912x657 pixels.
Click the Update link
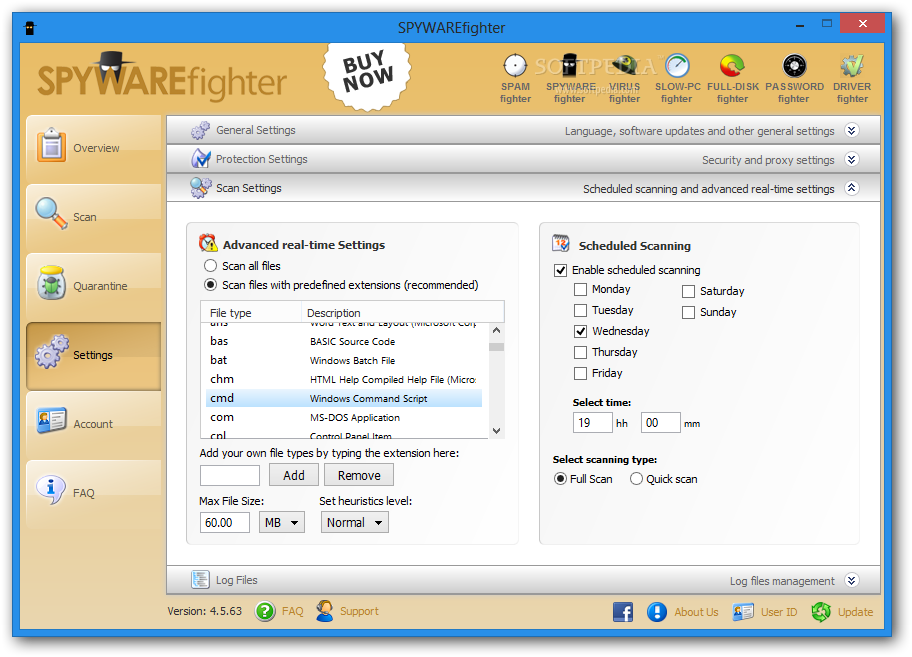coord(855,612)
